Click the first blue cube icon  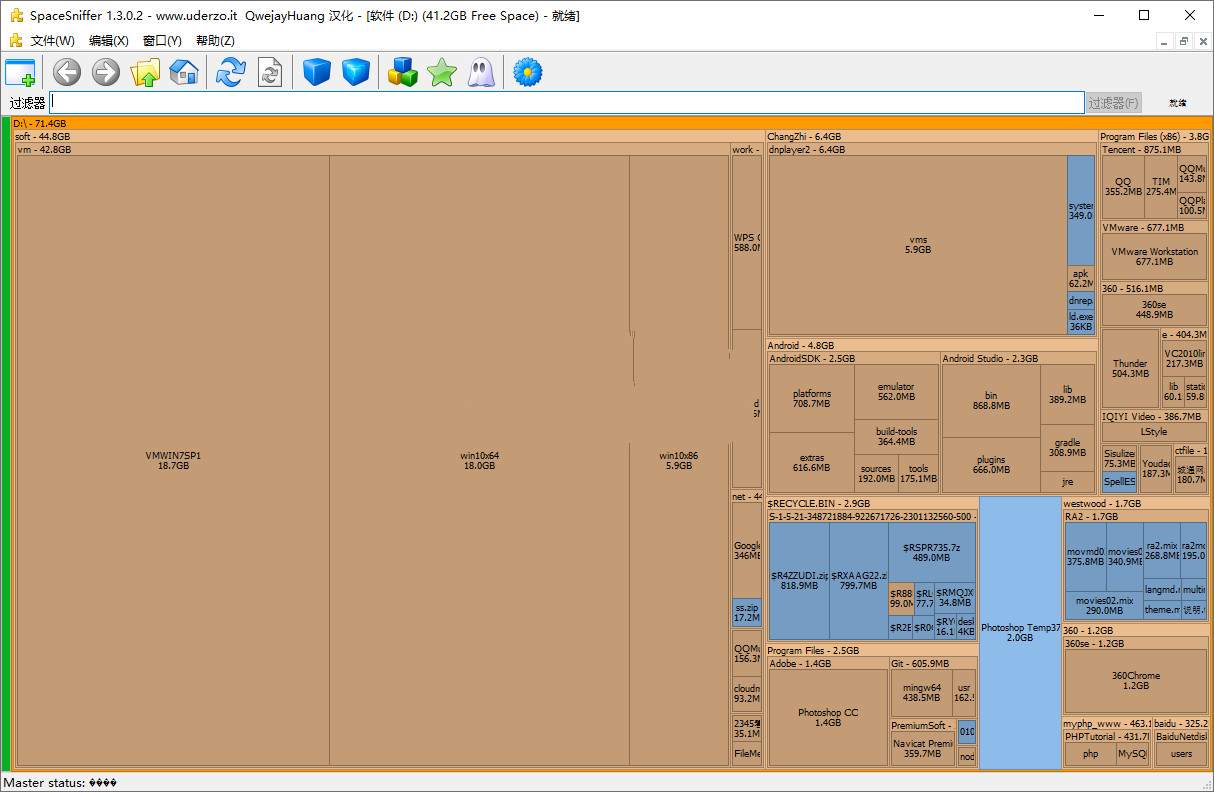317,72
